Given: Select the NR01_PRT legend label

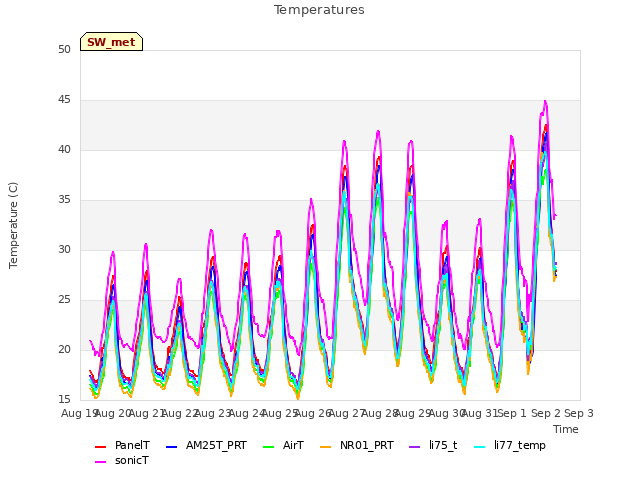Looking at the screenshot, I should pyautogui.click(x=367, y=445).
